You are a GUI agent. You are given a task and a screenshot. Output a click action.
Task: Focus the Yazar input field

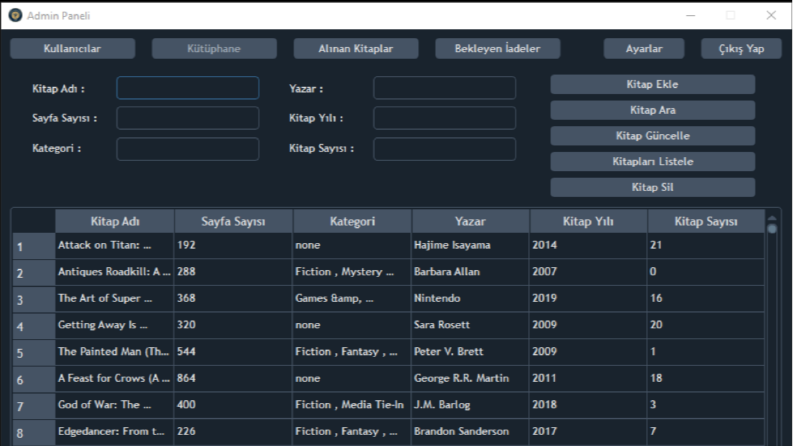[x=445, y=88]
